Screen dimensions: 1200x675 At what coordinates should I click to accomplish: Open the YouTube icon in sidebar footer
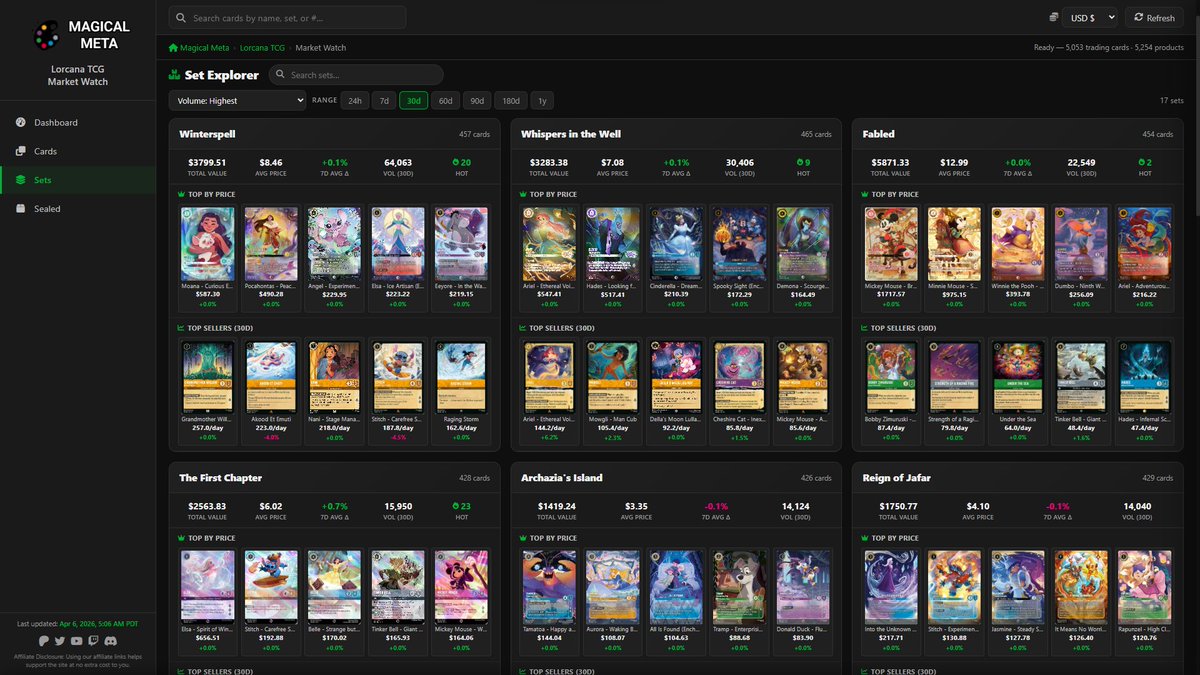coord(76,640)
